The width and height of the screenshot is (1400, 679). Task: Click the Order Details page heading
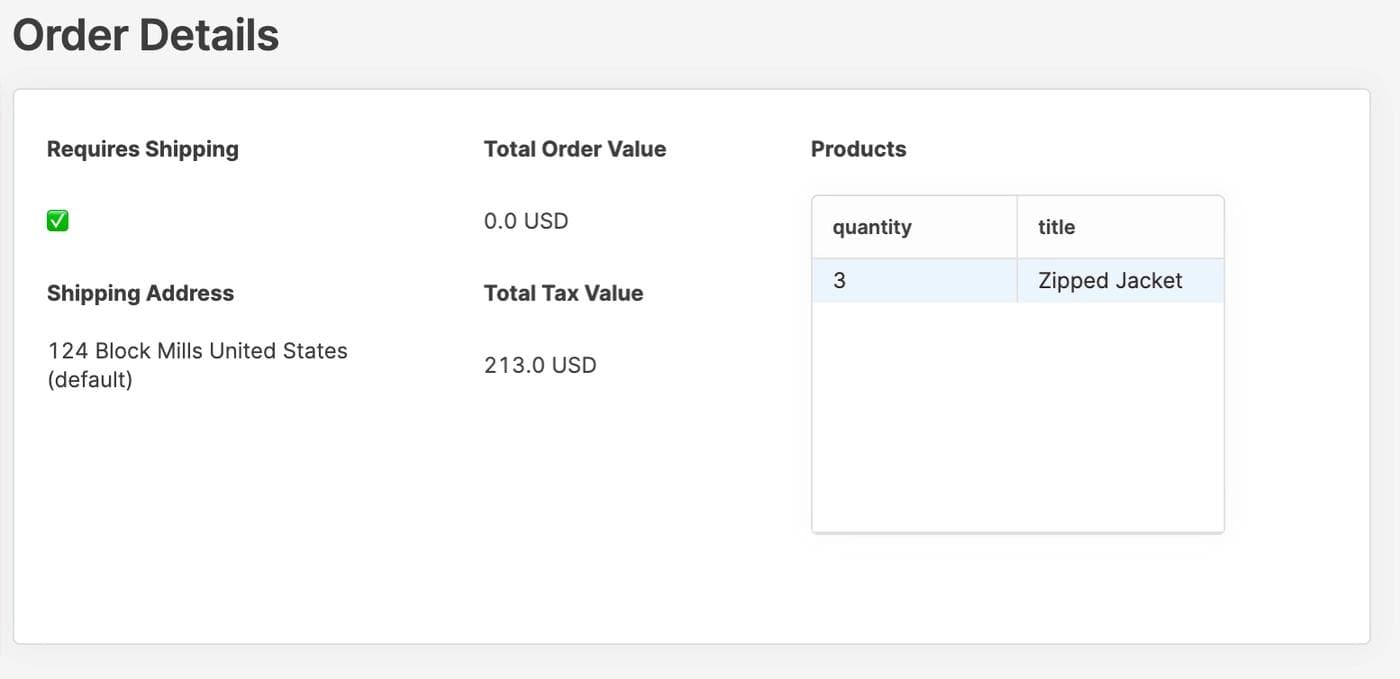pos(146,36)
